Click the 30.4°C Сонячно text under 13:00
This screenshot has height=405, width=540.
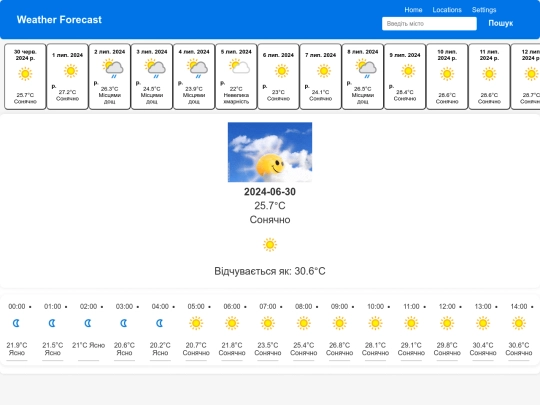coord(482,349)
